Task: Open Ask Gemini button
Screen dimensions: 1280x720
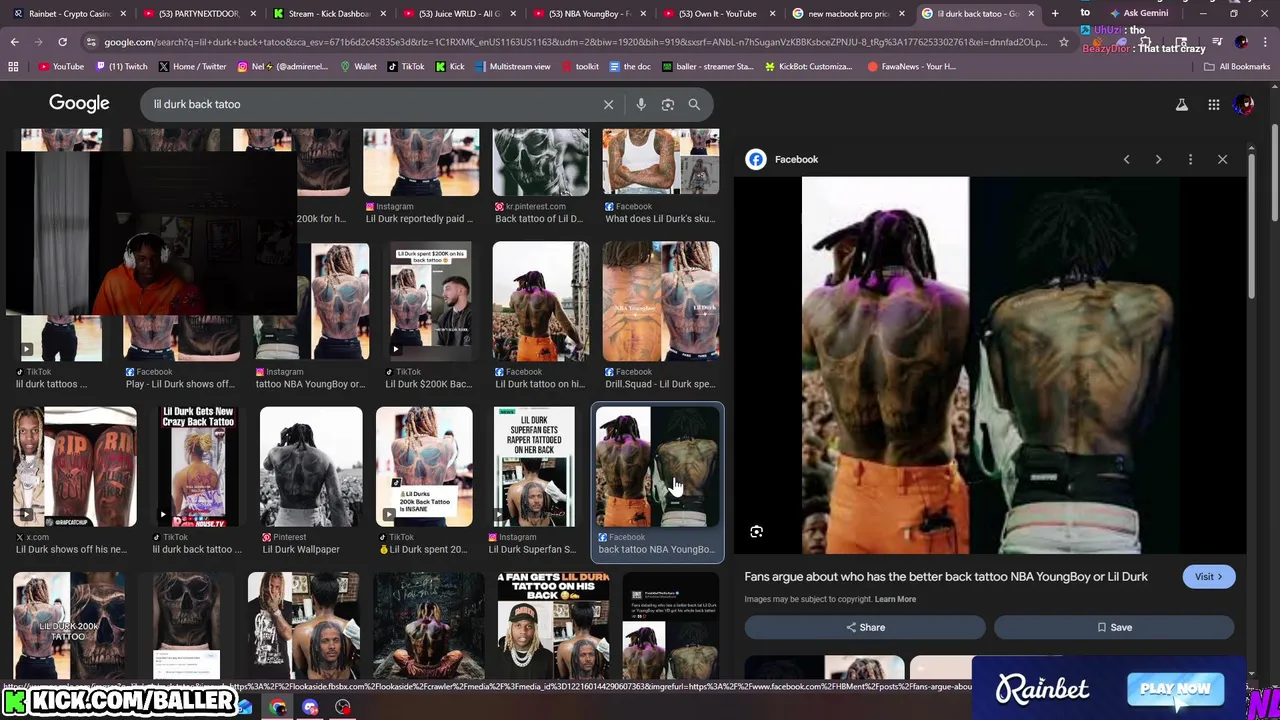Action: [x=1138, y=13]
